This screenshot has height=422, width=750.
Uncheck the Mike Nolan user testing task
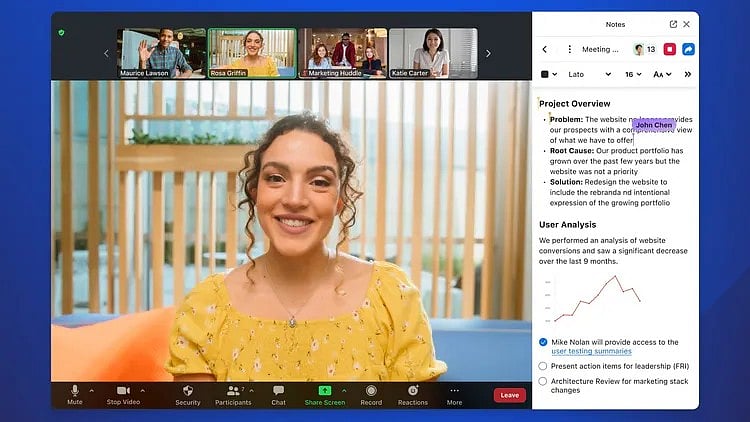click(x=543, y=342)
